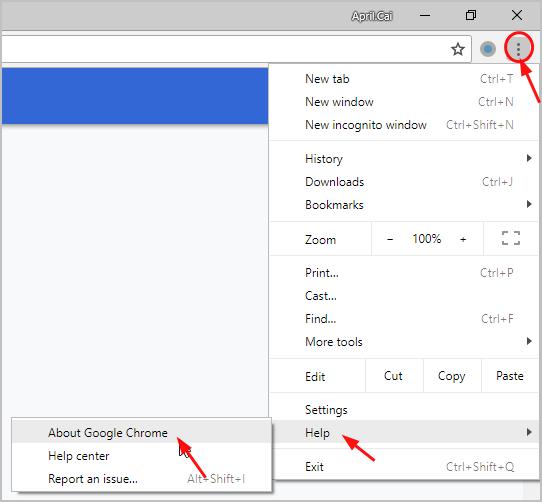Open a New incognito window

(x=404, y=125)
